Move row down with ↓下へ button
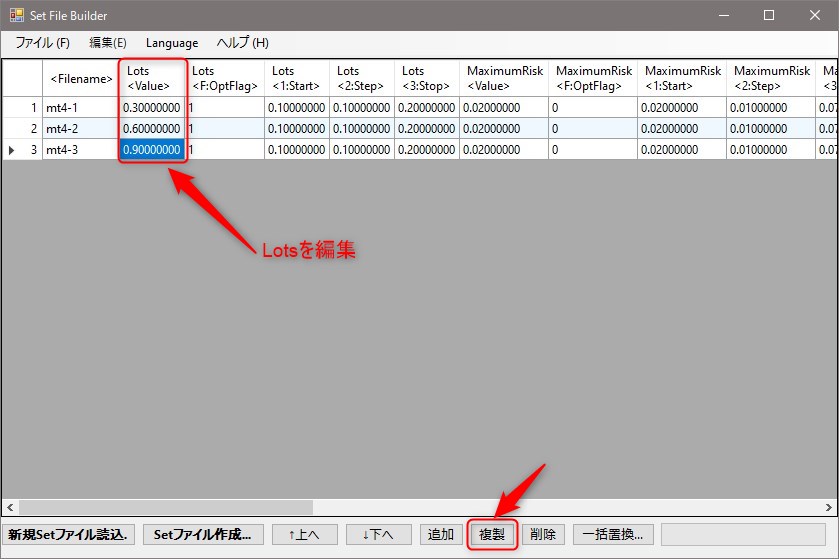Viewport: 839px width, 559px height. [378, 534]
